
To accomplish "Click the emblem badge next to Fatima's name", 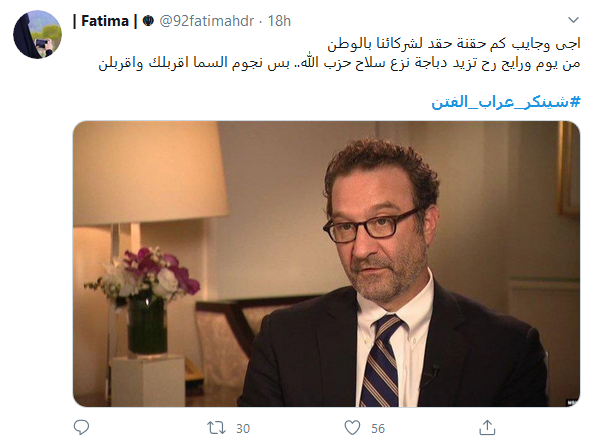I will pos(148,21).
